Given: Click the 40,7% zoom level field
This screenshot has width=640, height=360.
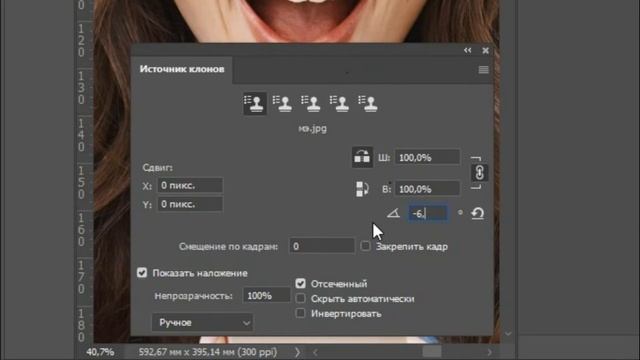Looking at the screenshot, I should [x=100, y=352].
